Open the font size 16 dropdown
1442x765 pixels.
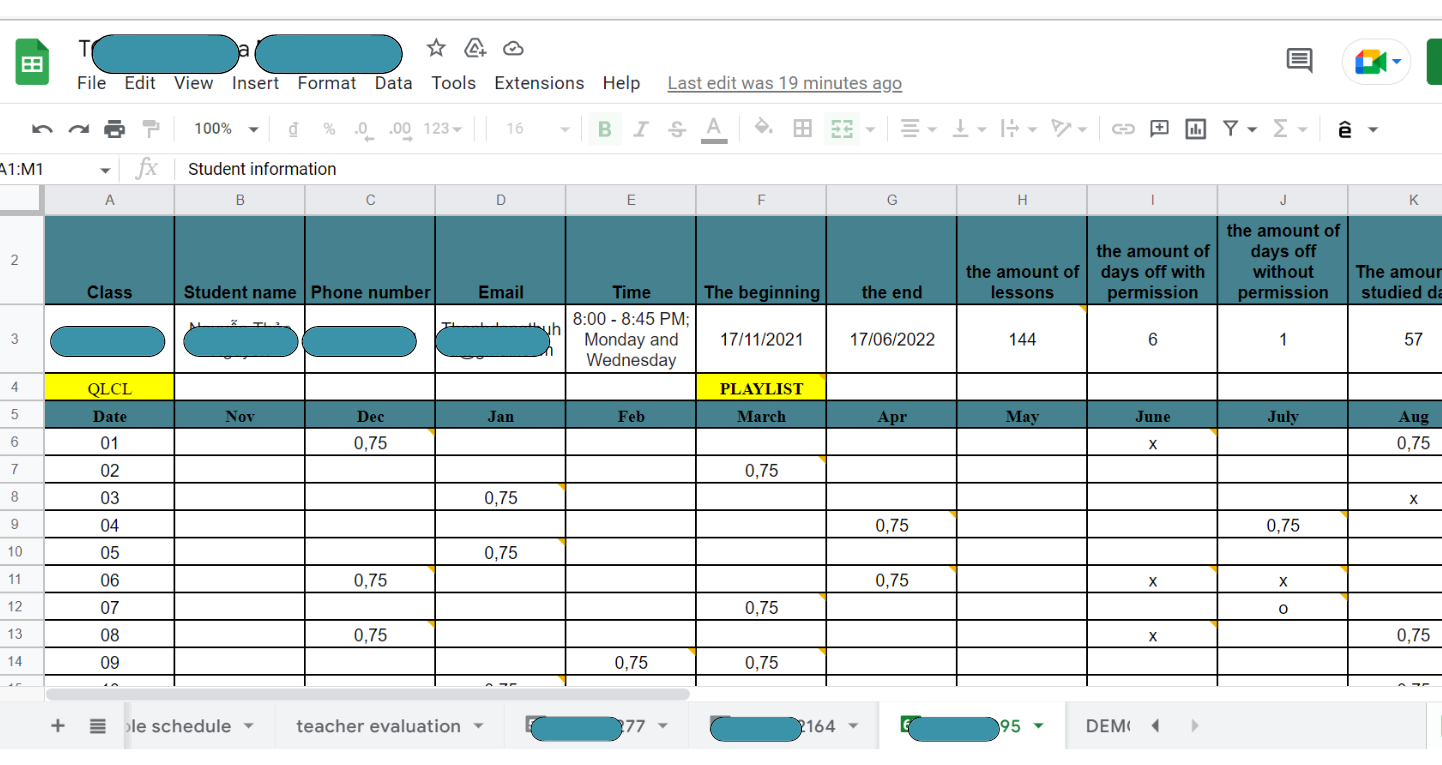click(x=537, y=129)
